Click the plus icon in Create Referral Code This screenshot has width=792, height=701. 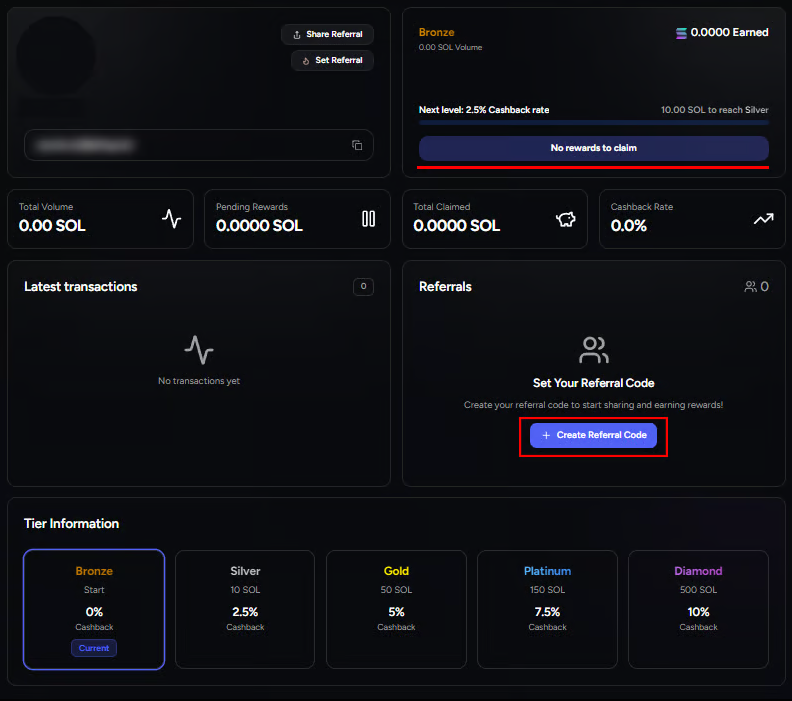[x=546, y=435]
